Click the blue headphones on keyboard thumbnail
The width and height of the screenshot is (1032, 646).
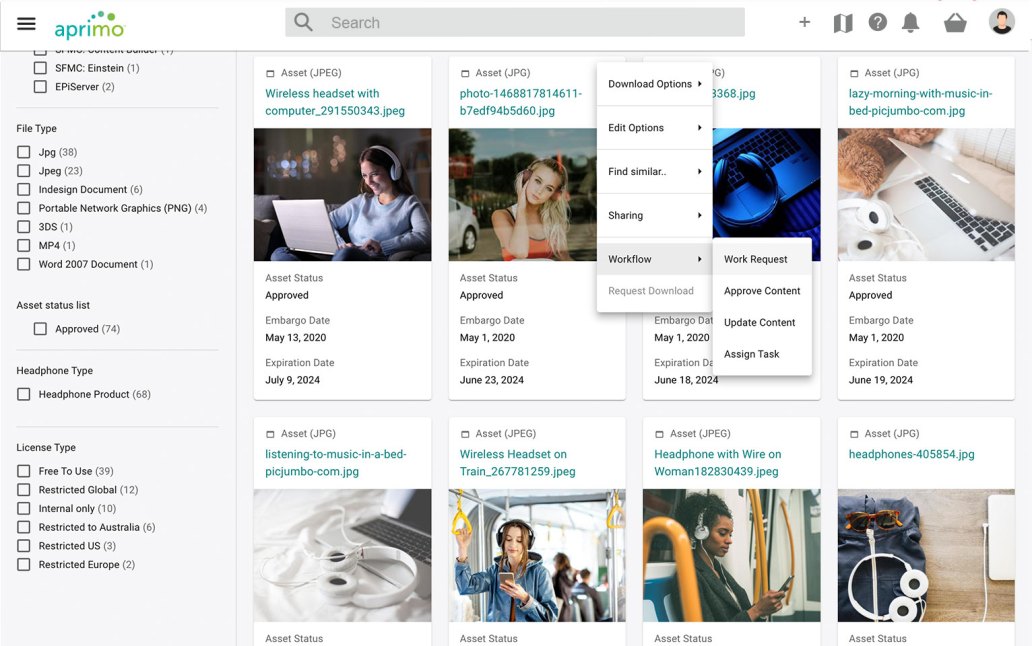(x=767, y=184)
